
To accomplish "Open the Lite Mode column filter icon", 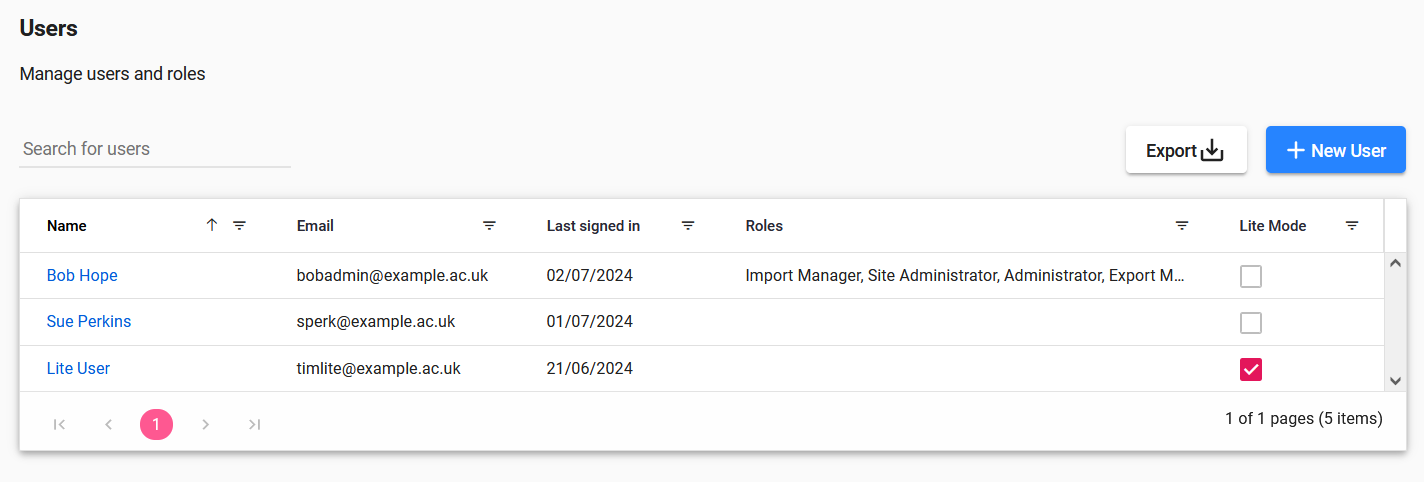I will pos(1352,226).
